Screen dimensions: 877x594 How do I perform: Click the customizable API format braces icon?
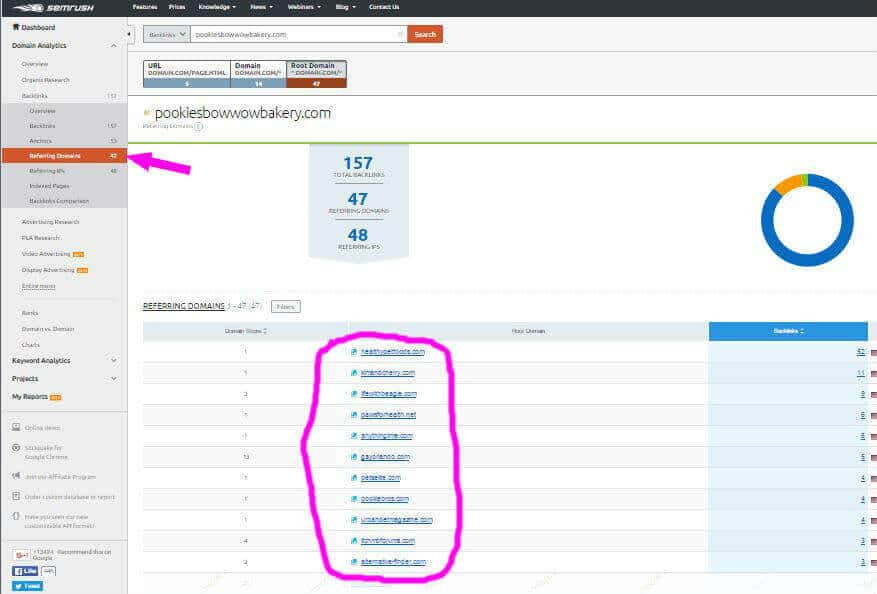click(x=16, y=516)
